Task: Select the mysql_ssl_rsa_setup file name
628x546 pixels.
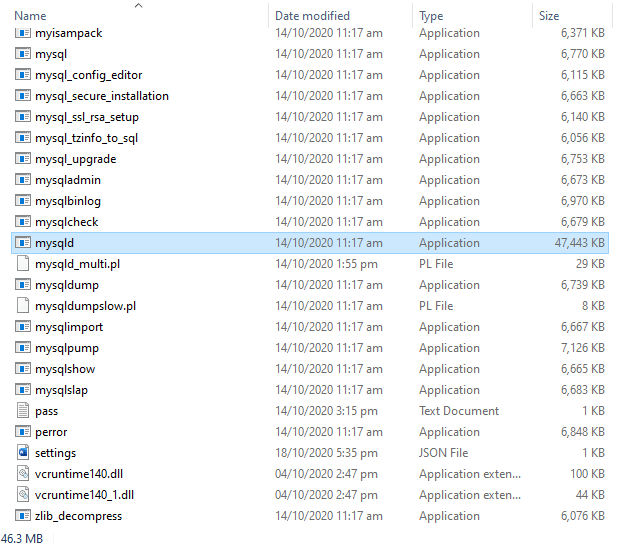Action: (87, 117)
